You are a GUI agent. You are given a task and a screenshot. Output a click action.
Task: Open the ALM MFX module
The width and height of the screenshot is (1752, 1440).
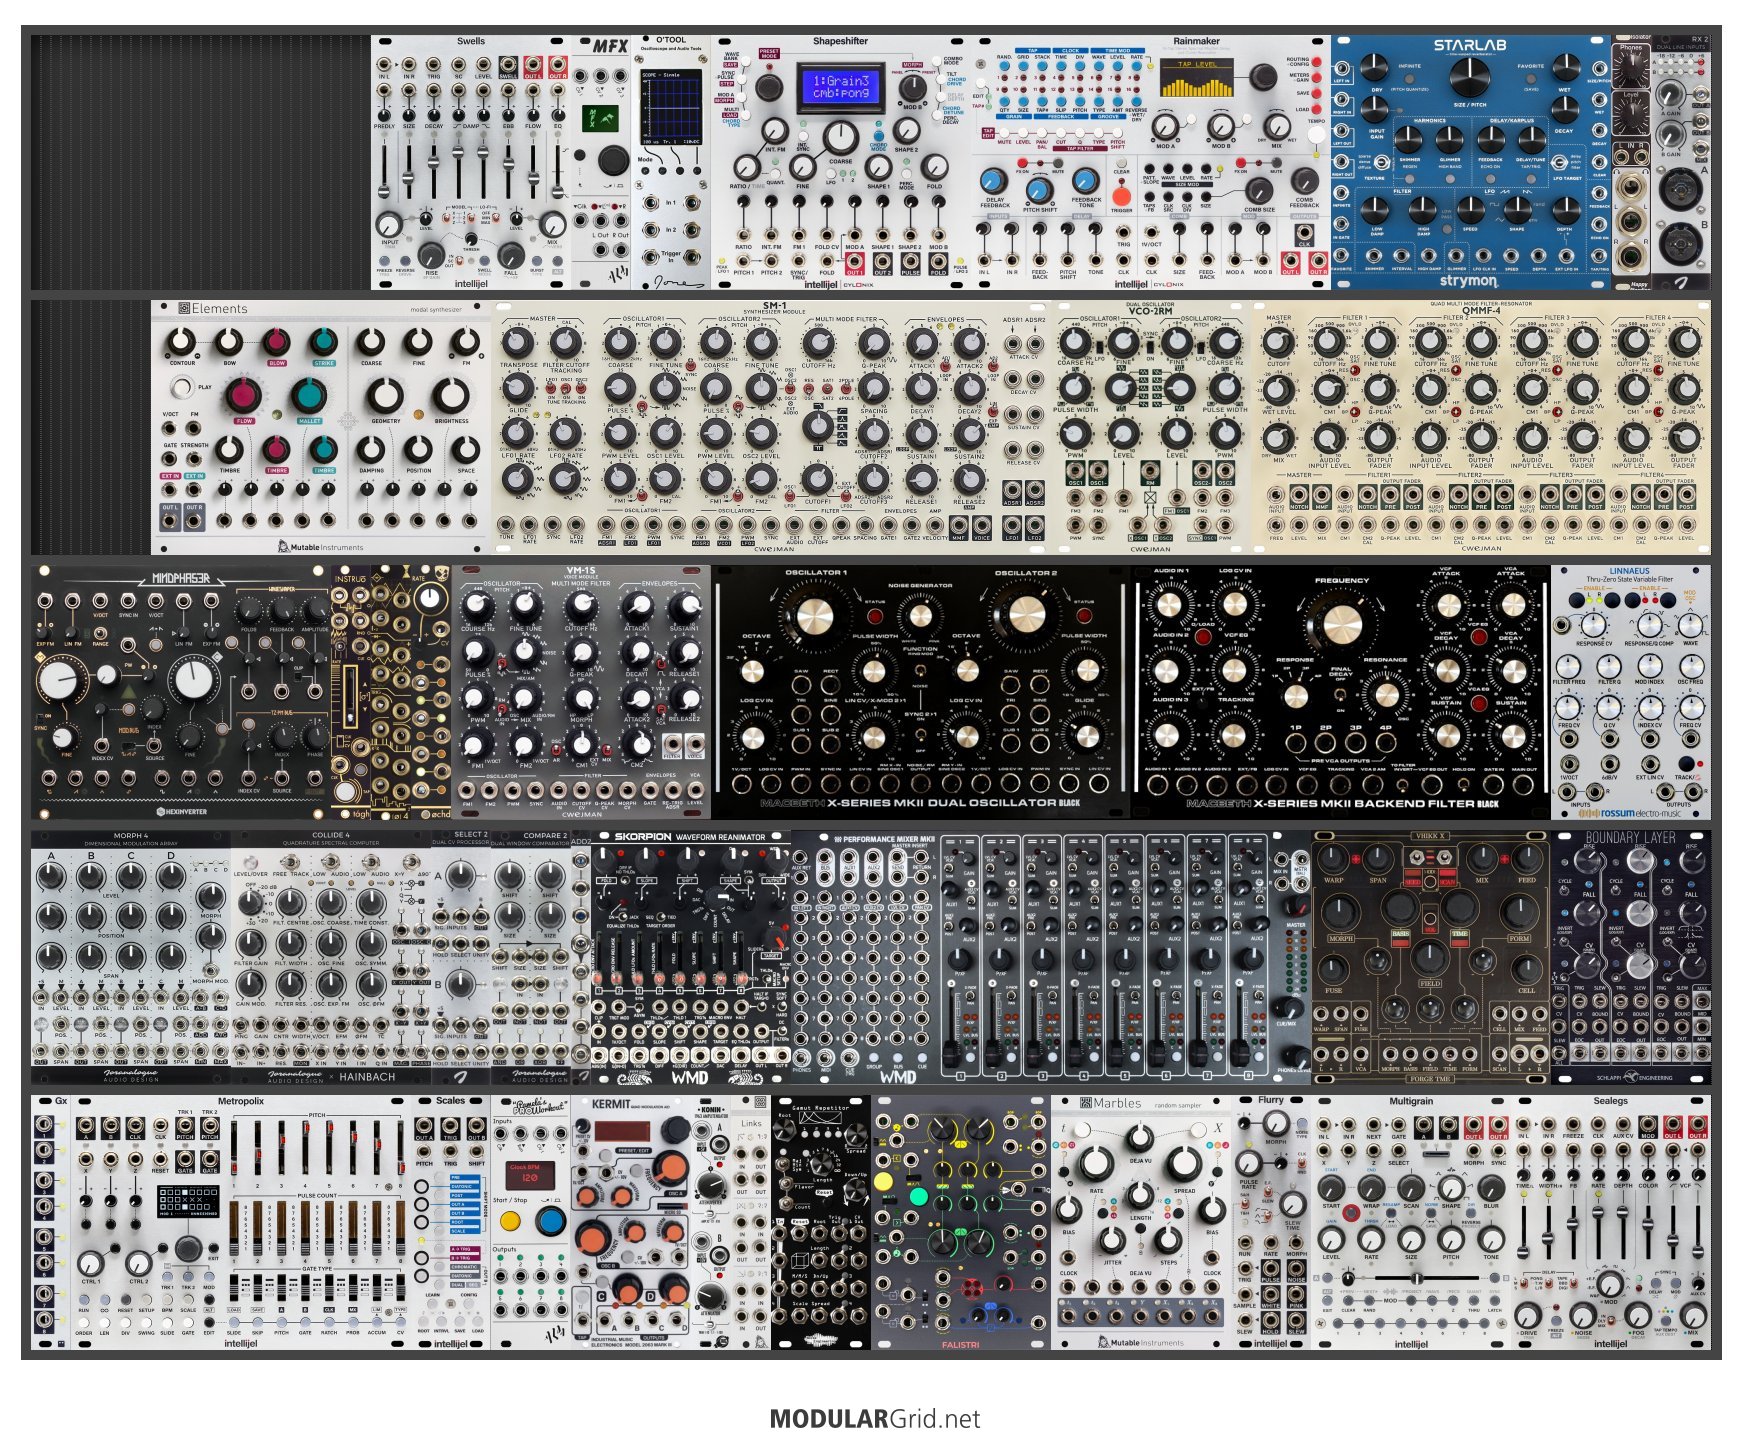(x=601, y=163)
